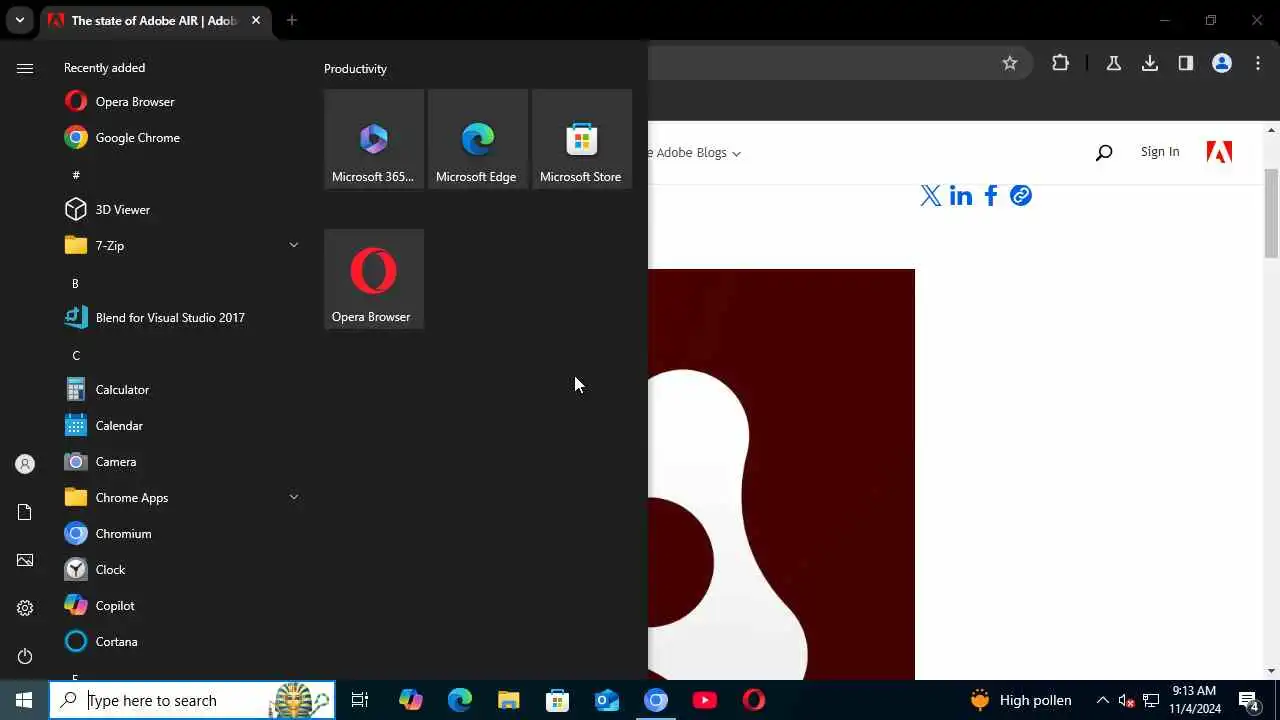Click the Power button in Start menu
Viewport: 1280px width, 720px height.
[x=25, y=656]
